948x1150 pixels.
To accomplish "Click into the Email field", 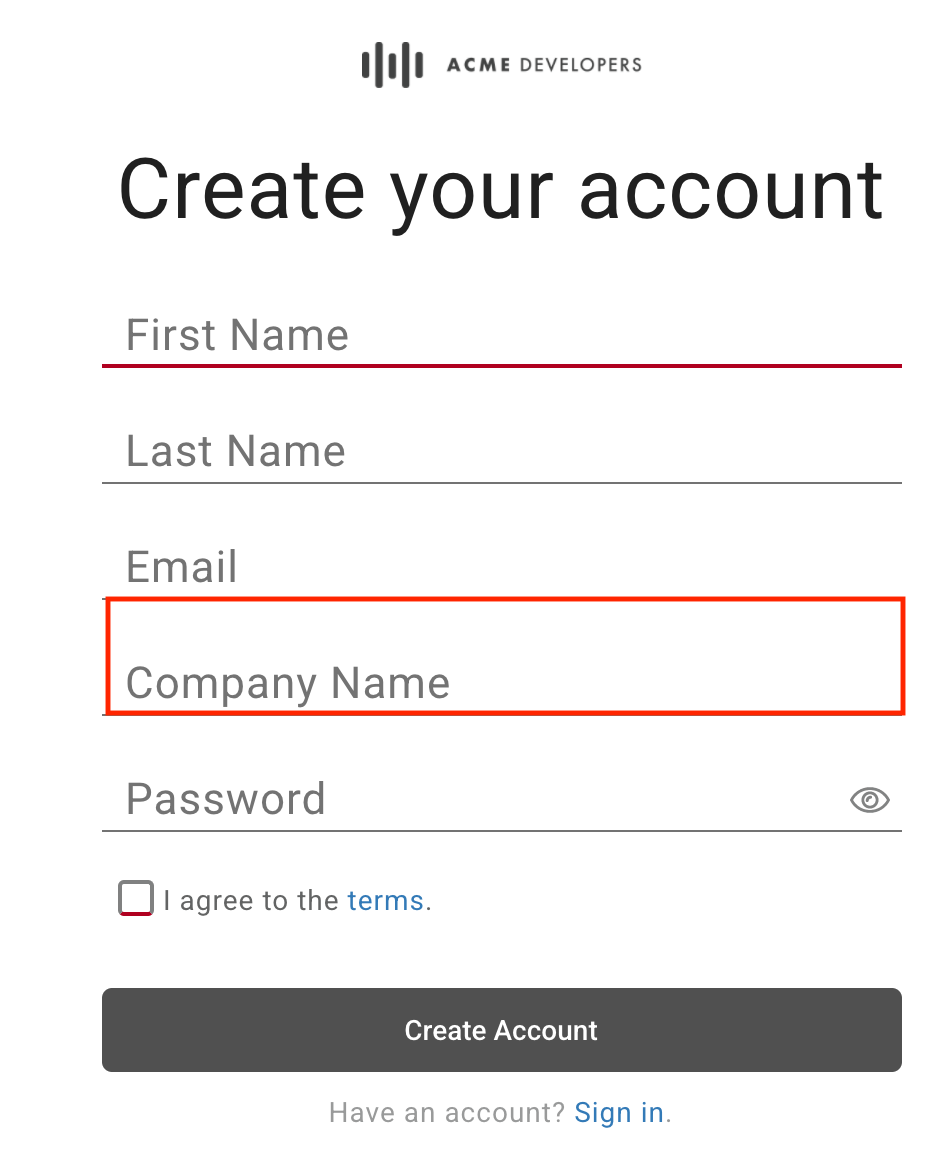I will [500, 567].
